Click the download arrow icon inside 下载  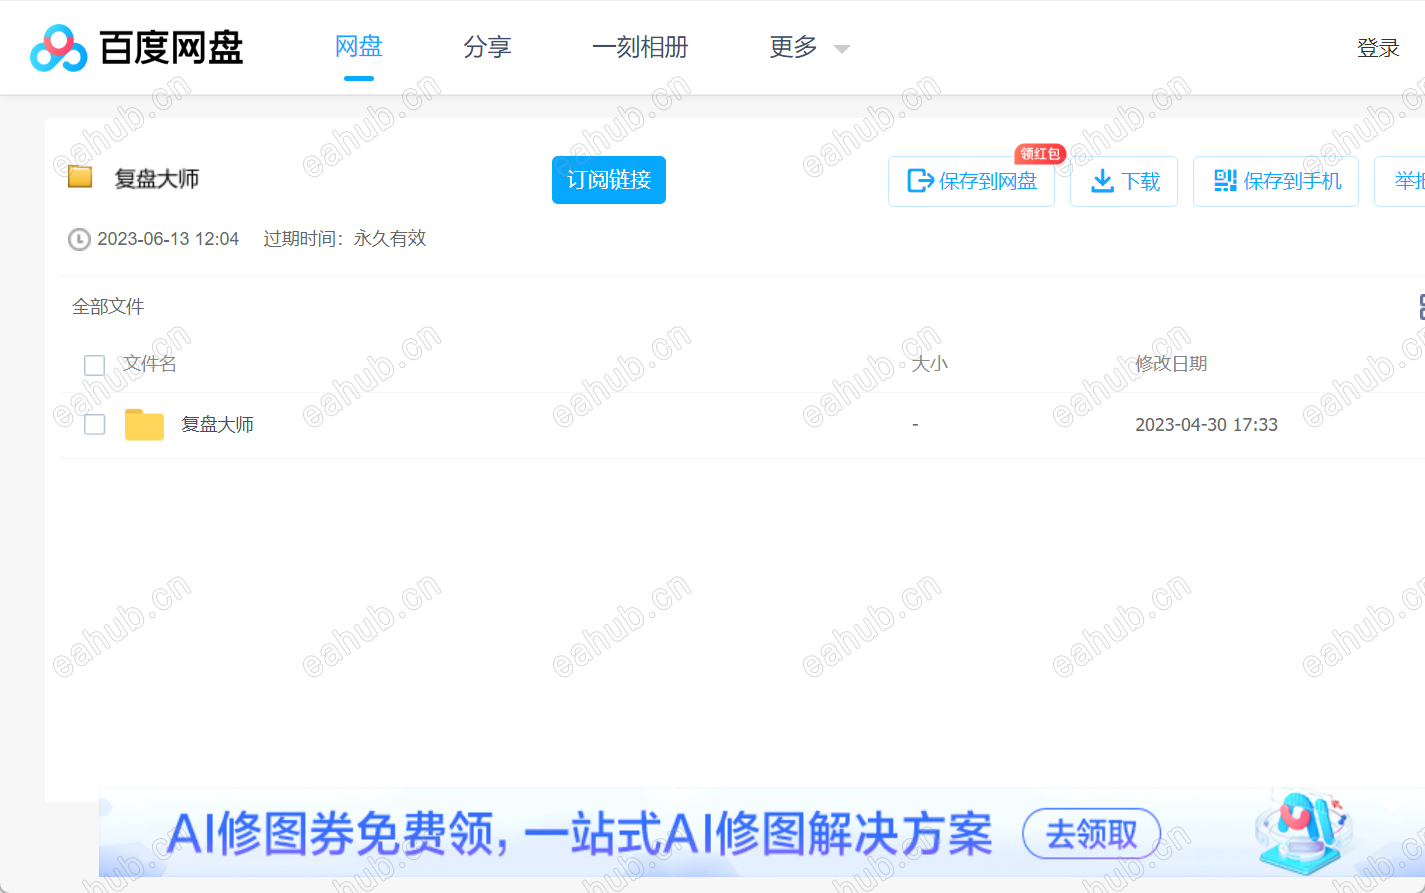point(1102,181)
